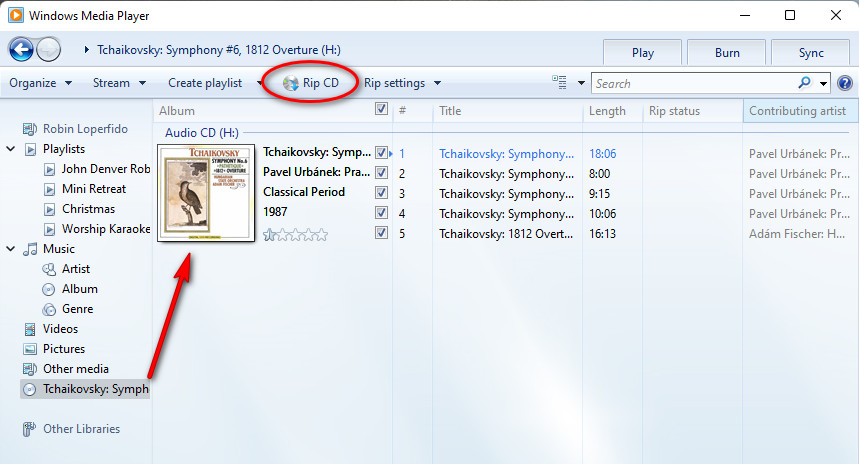Click the back navigation arrow button
The image size is (859, 464).
click(x=22, y=49)
